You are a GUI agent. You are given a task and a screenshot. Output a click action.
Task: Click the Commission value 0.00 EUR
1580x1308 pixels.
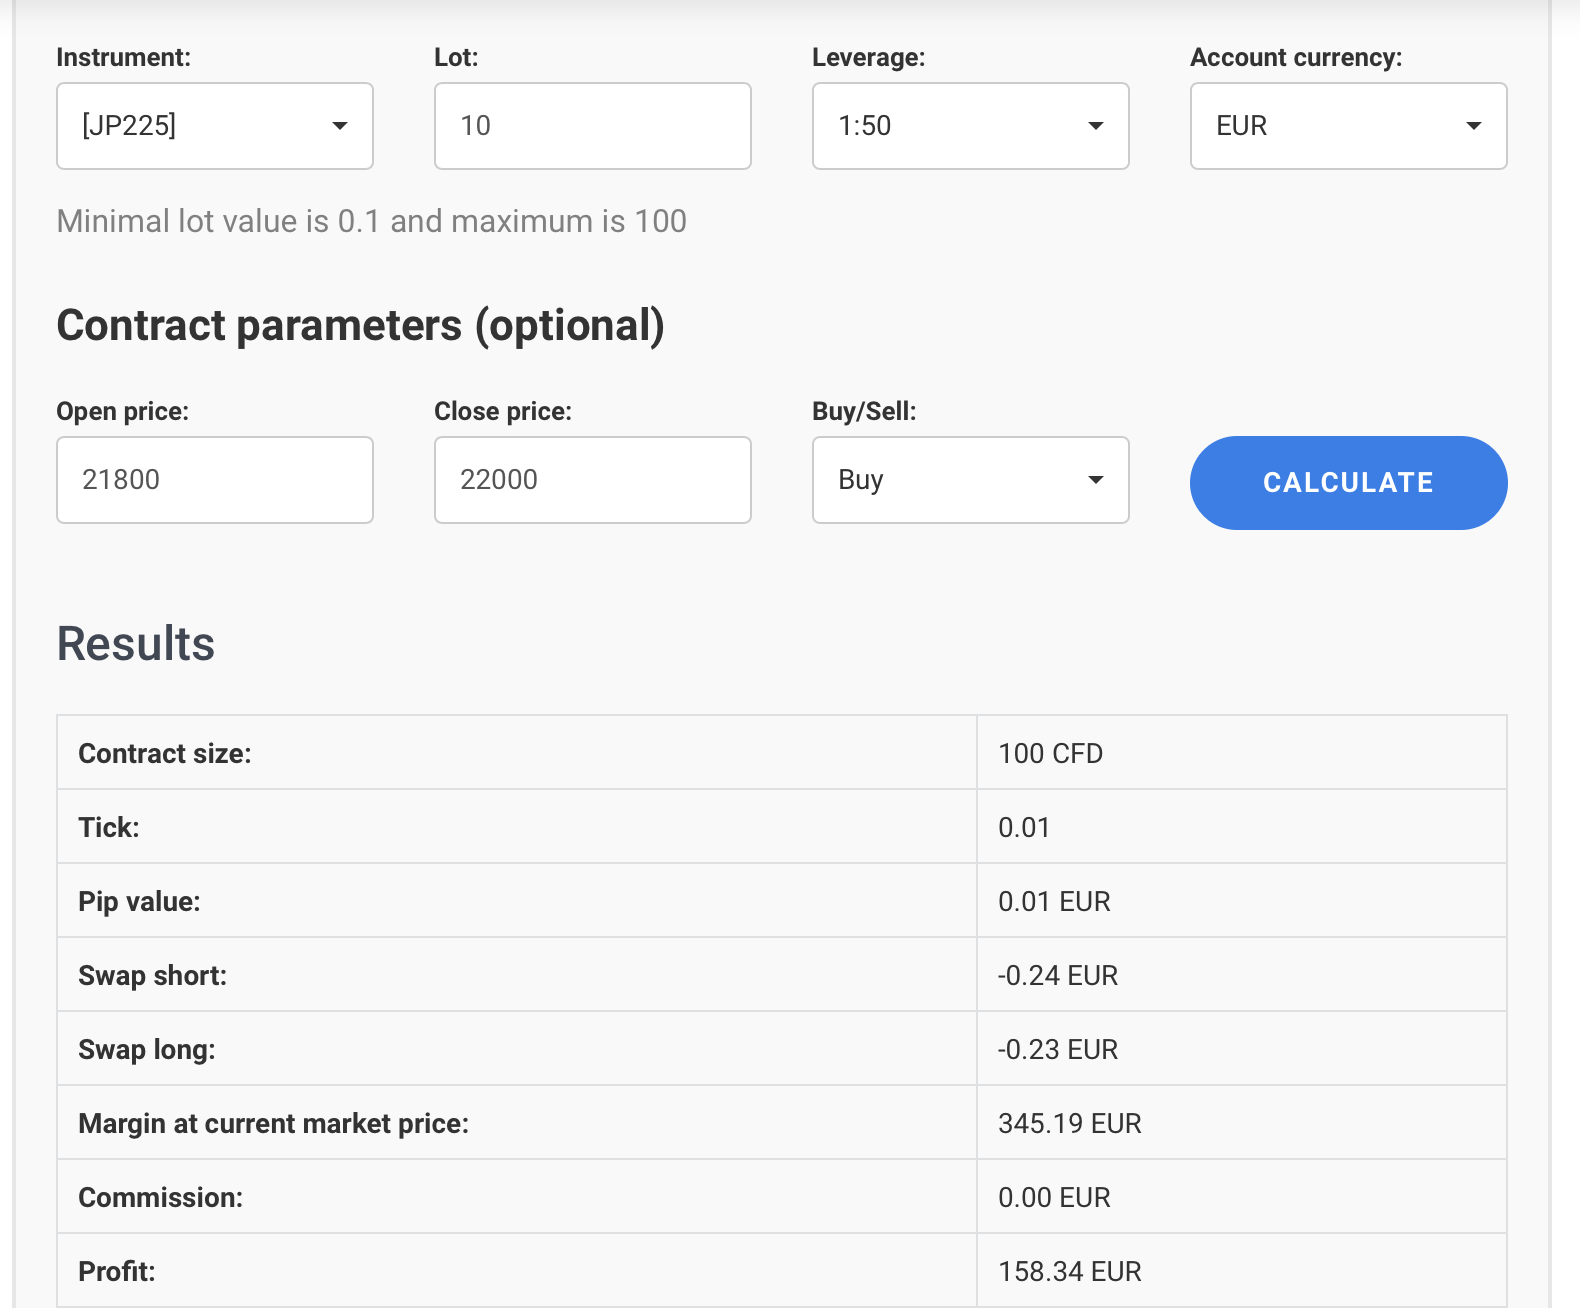[x=1054, y=1197]
